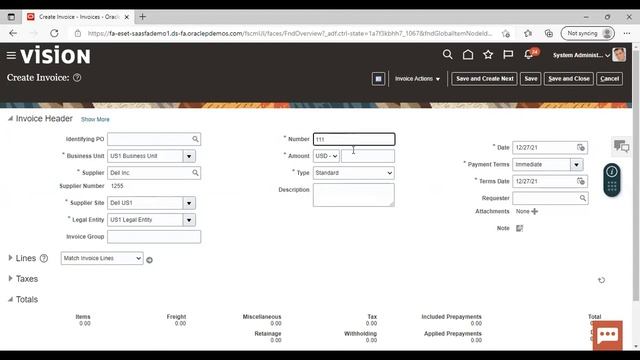Open Match Invoice Lines dropdown

tap(102, 258)
